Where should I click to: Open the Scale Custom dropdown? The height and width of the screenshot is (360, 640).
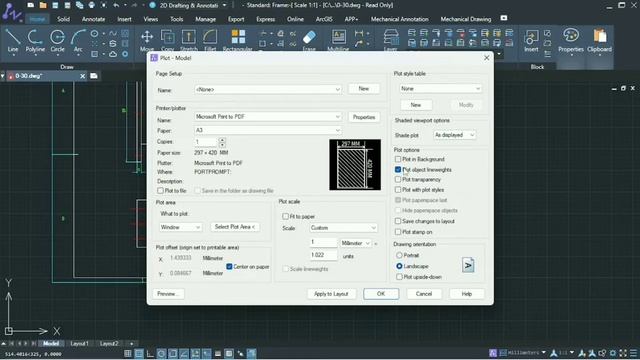click(x=343, y=228)
